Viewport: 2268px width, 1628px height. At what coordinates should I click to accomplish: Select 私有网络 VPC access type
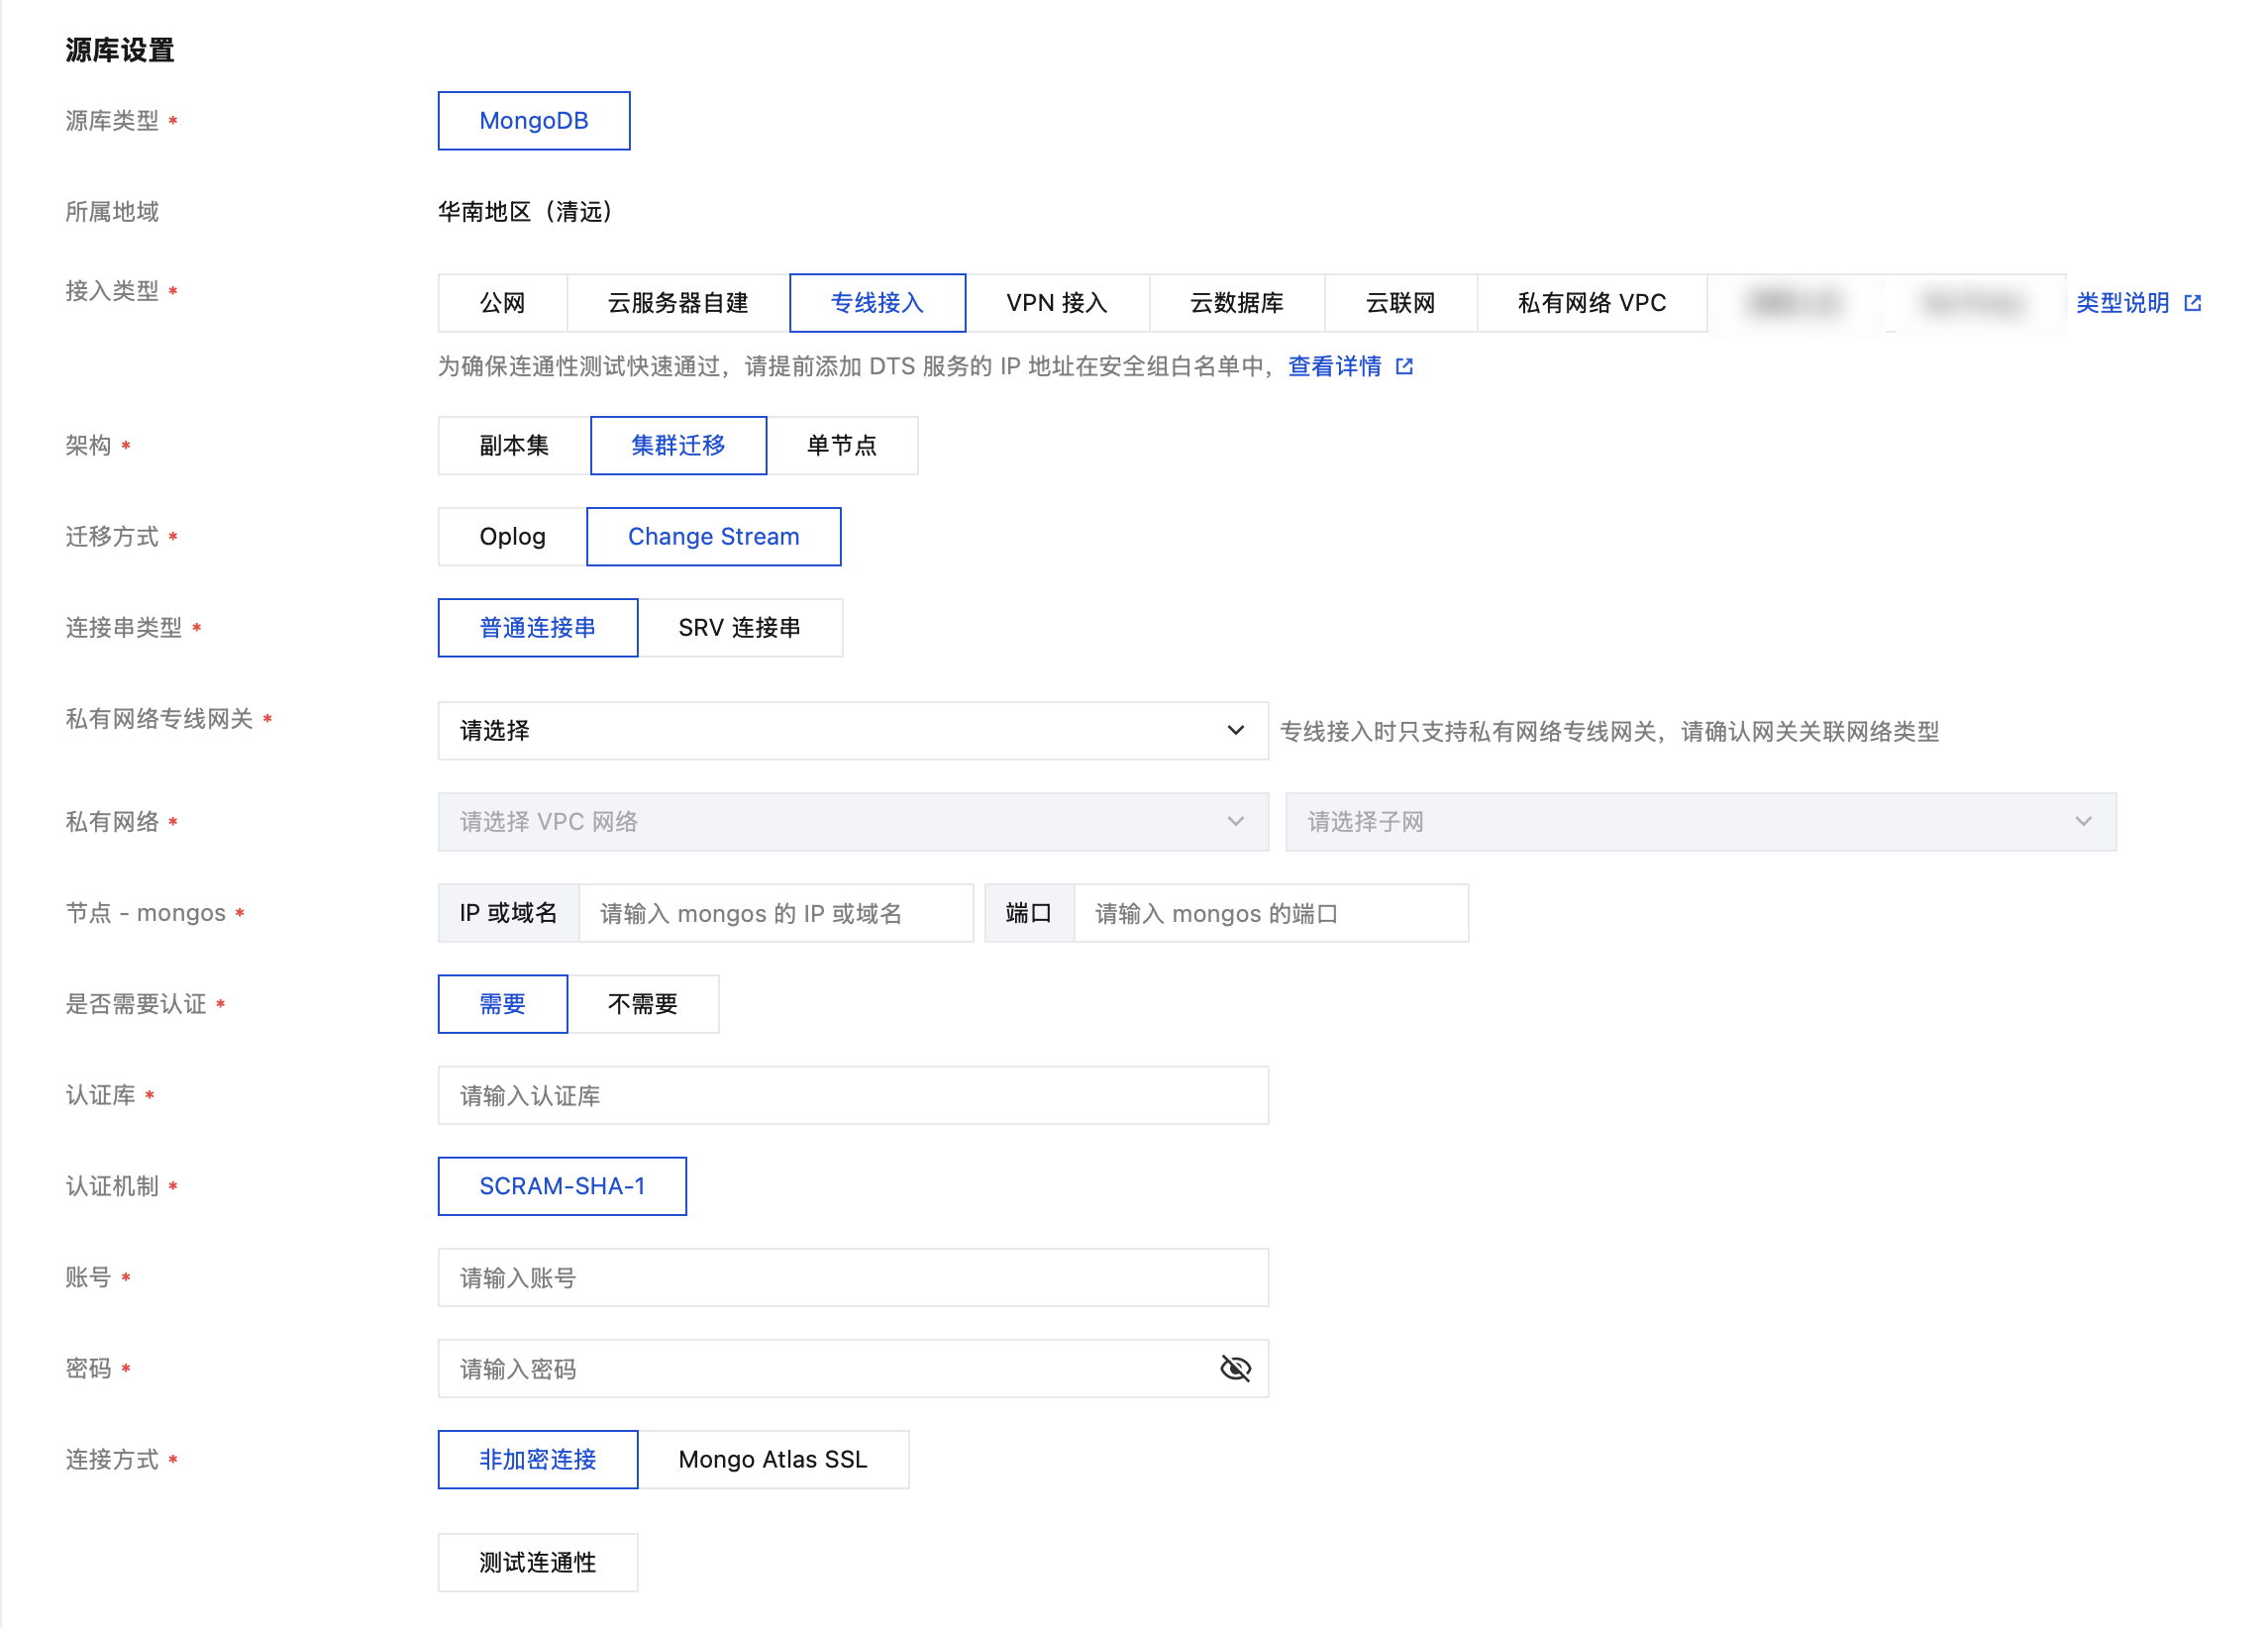click(1591, 303)
